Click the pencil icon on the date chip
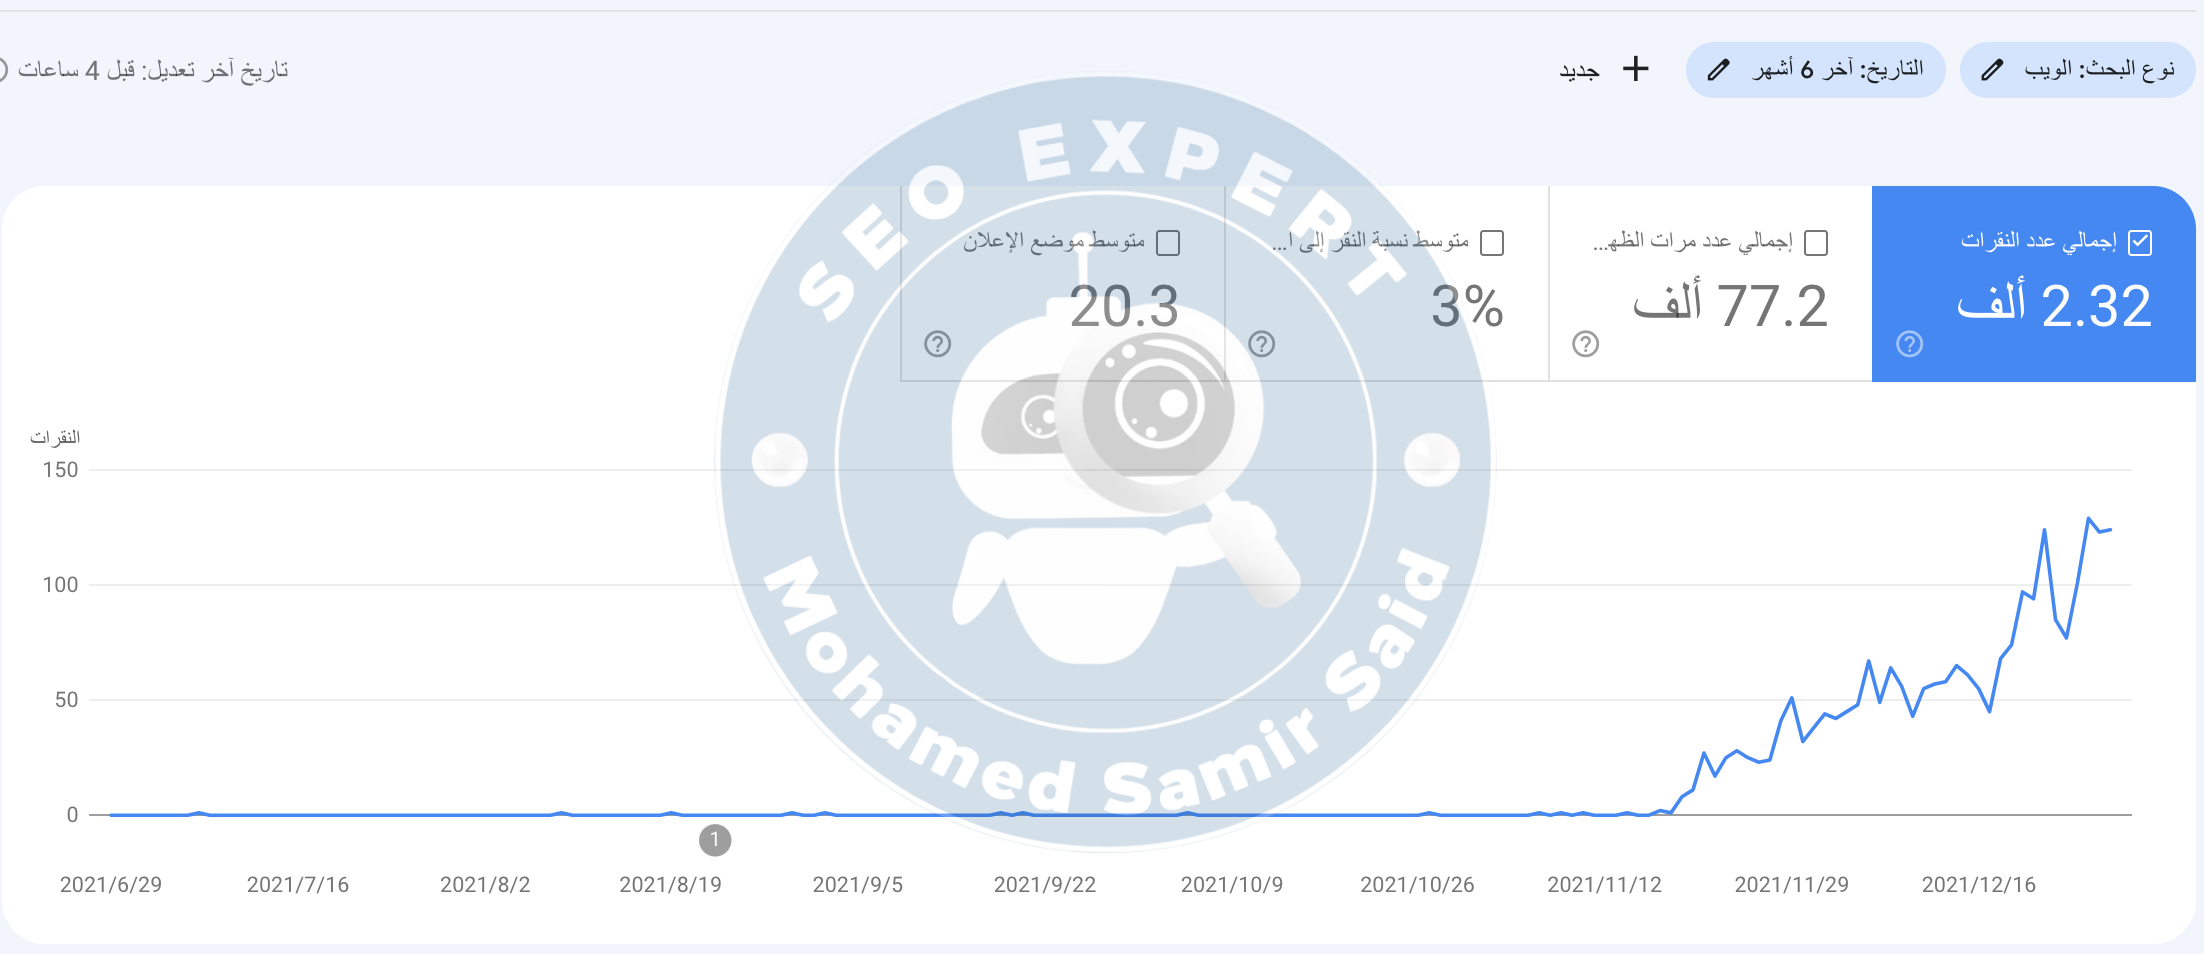This screenshot has width=2204, height=954. [1718, 69]
